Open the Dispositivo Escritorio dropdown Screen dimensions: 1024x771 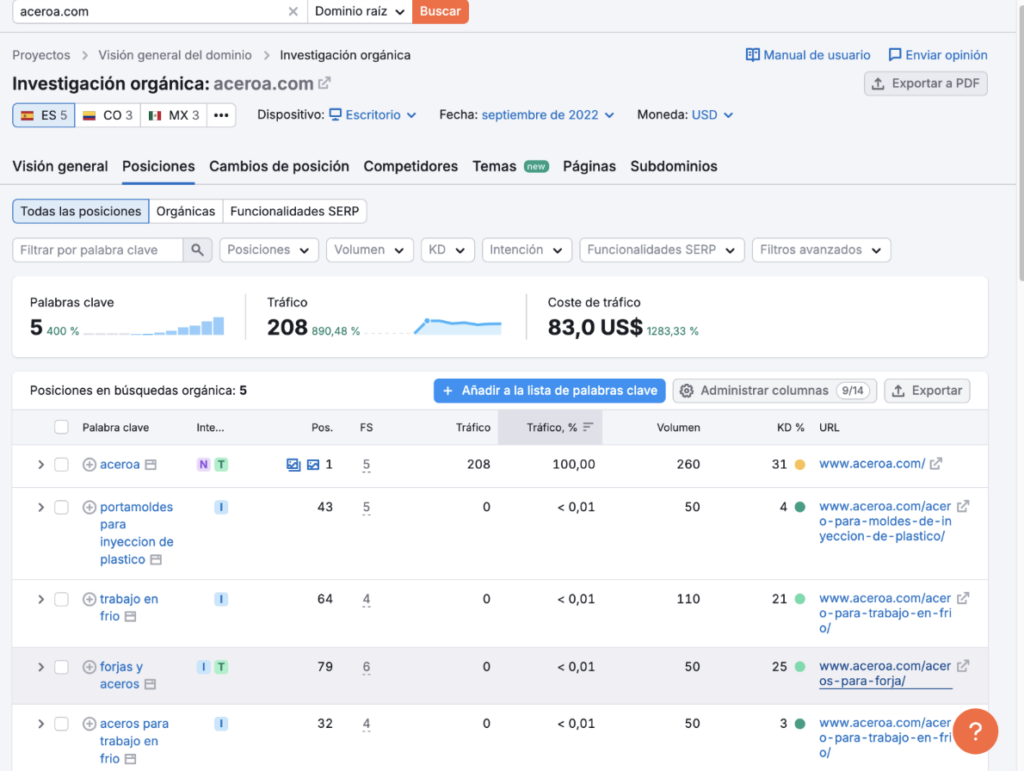pos(373,115)
